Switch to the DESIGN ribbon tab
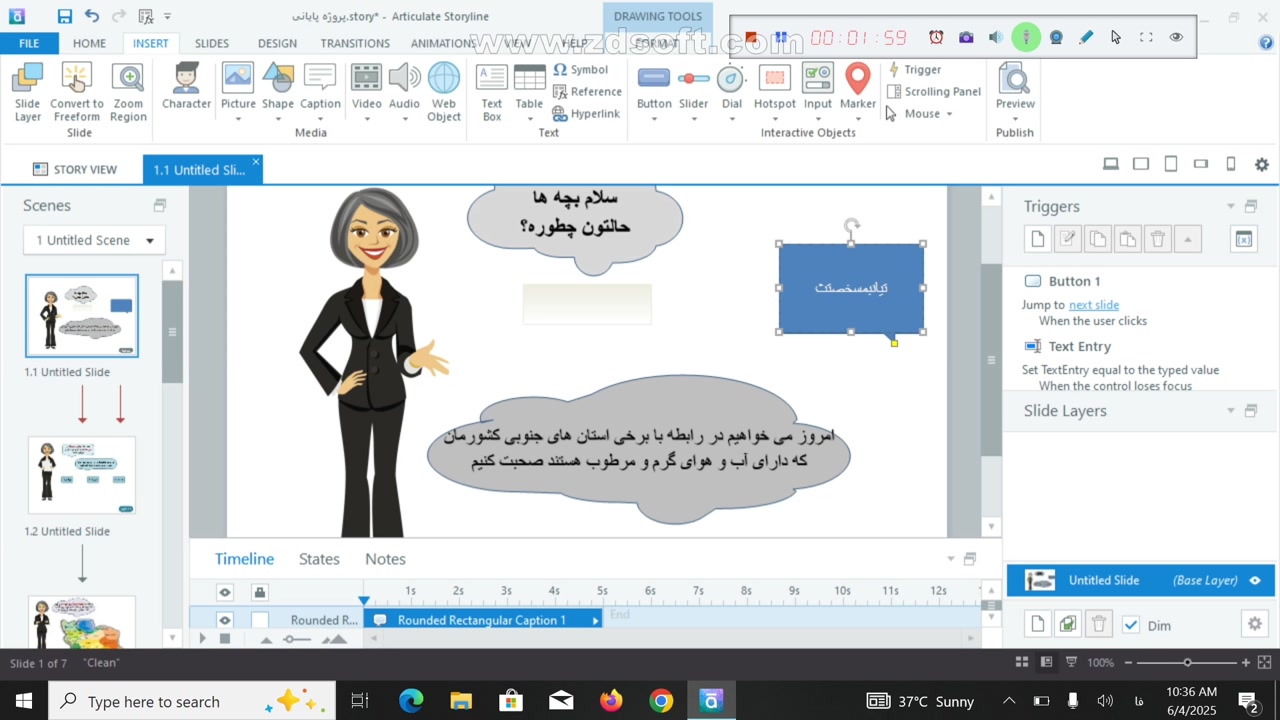 [277, 43]
